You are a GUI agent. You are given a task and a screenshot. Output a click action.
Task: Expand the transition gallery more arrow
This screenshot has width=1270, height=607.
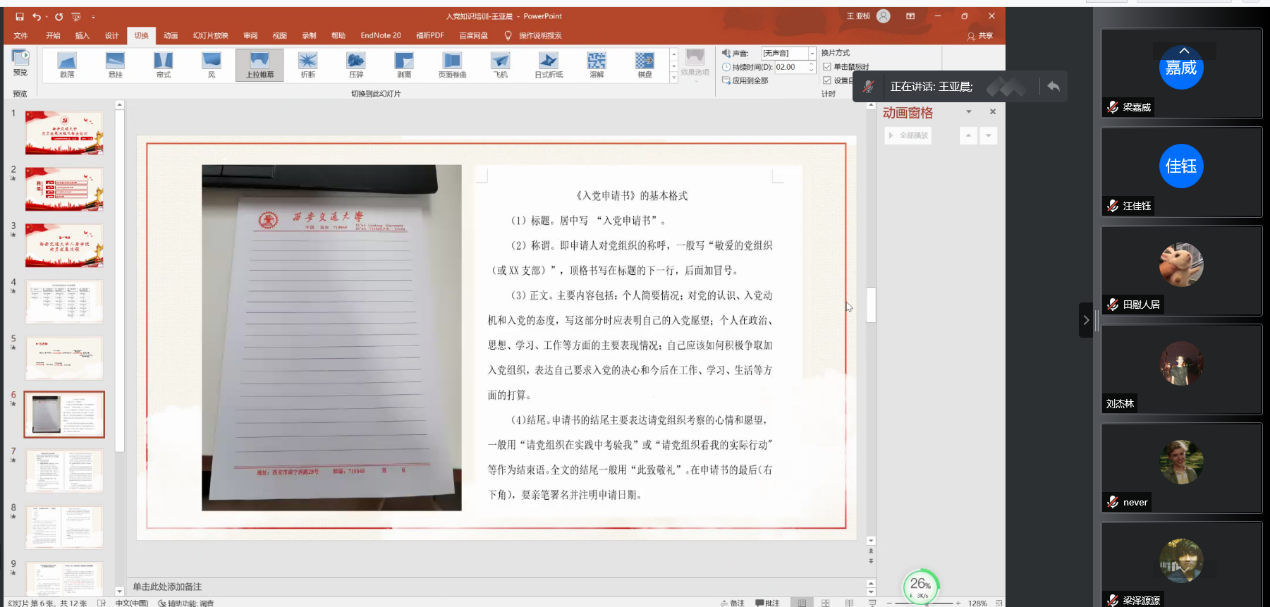point(674,77)
